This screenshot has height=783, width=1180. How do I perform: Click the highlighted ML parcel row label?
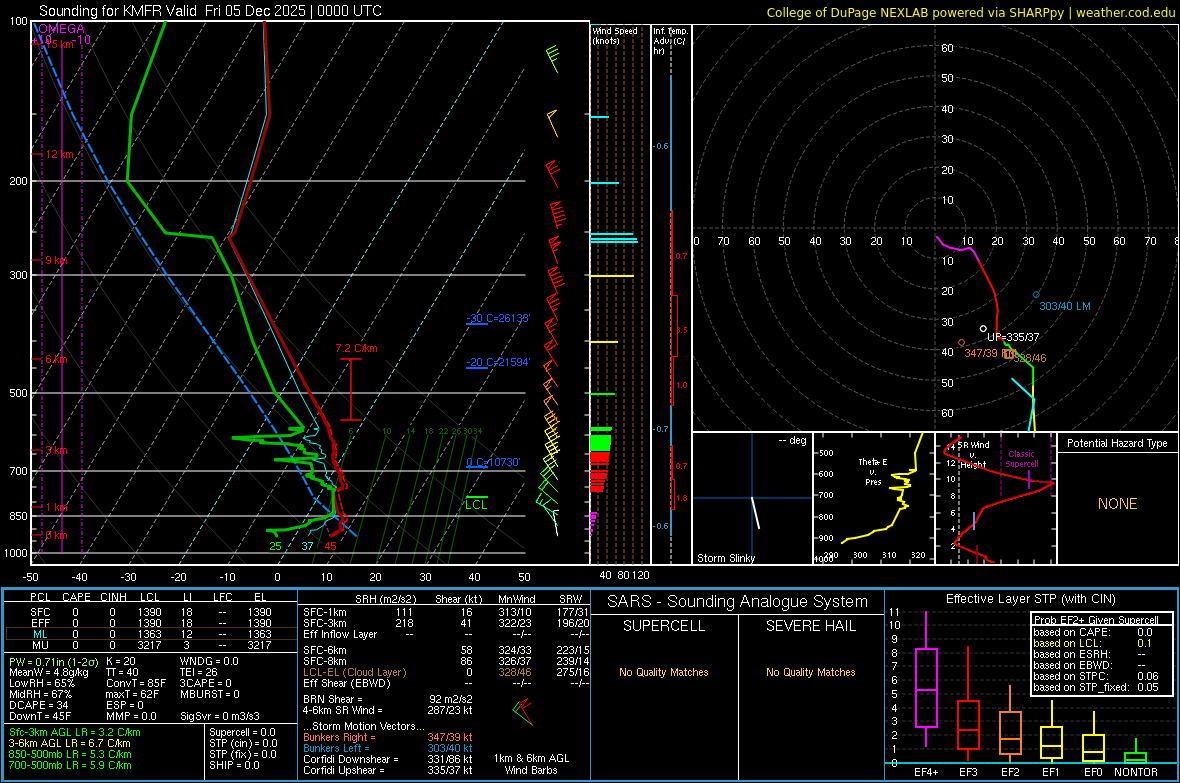40,634
